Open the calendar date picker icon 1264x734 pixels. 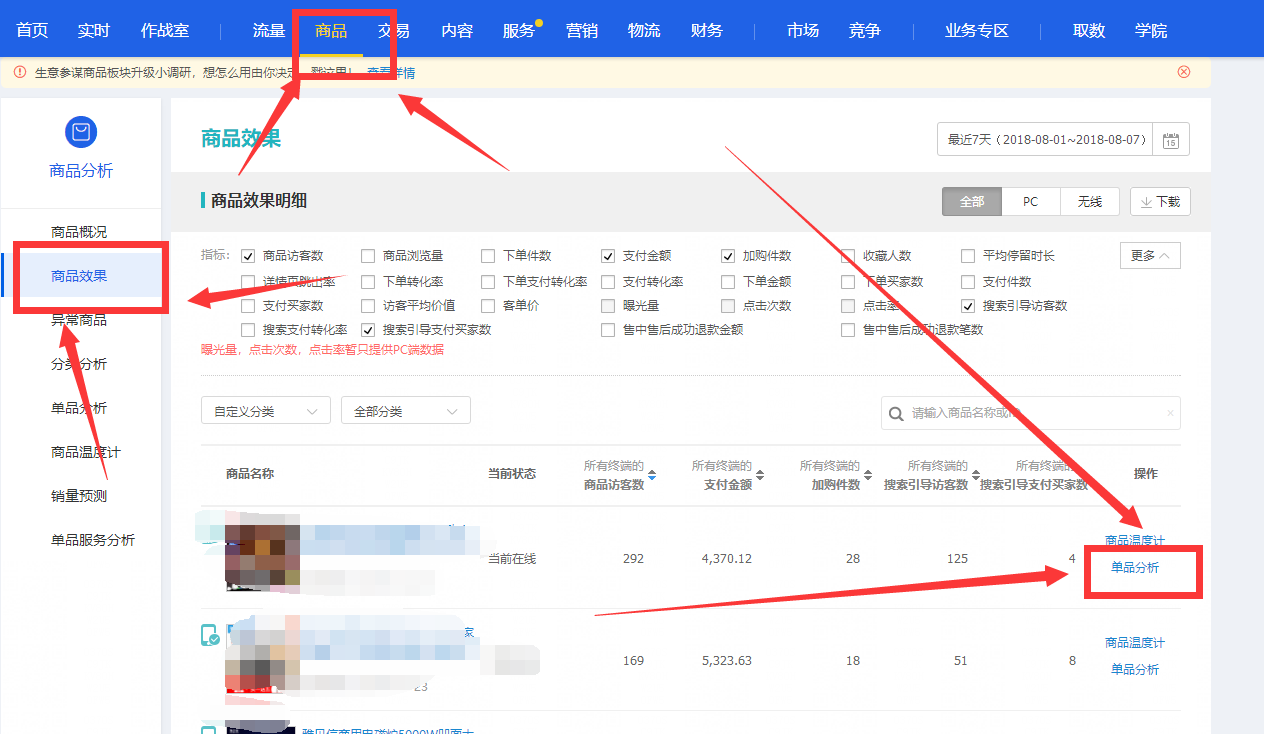[1172, 139]
